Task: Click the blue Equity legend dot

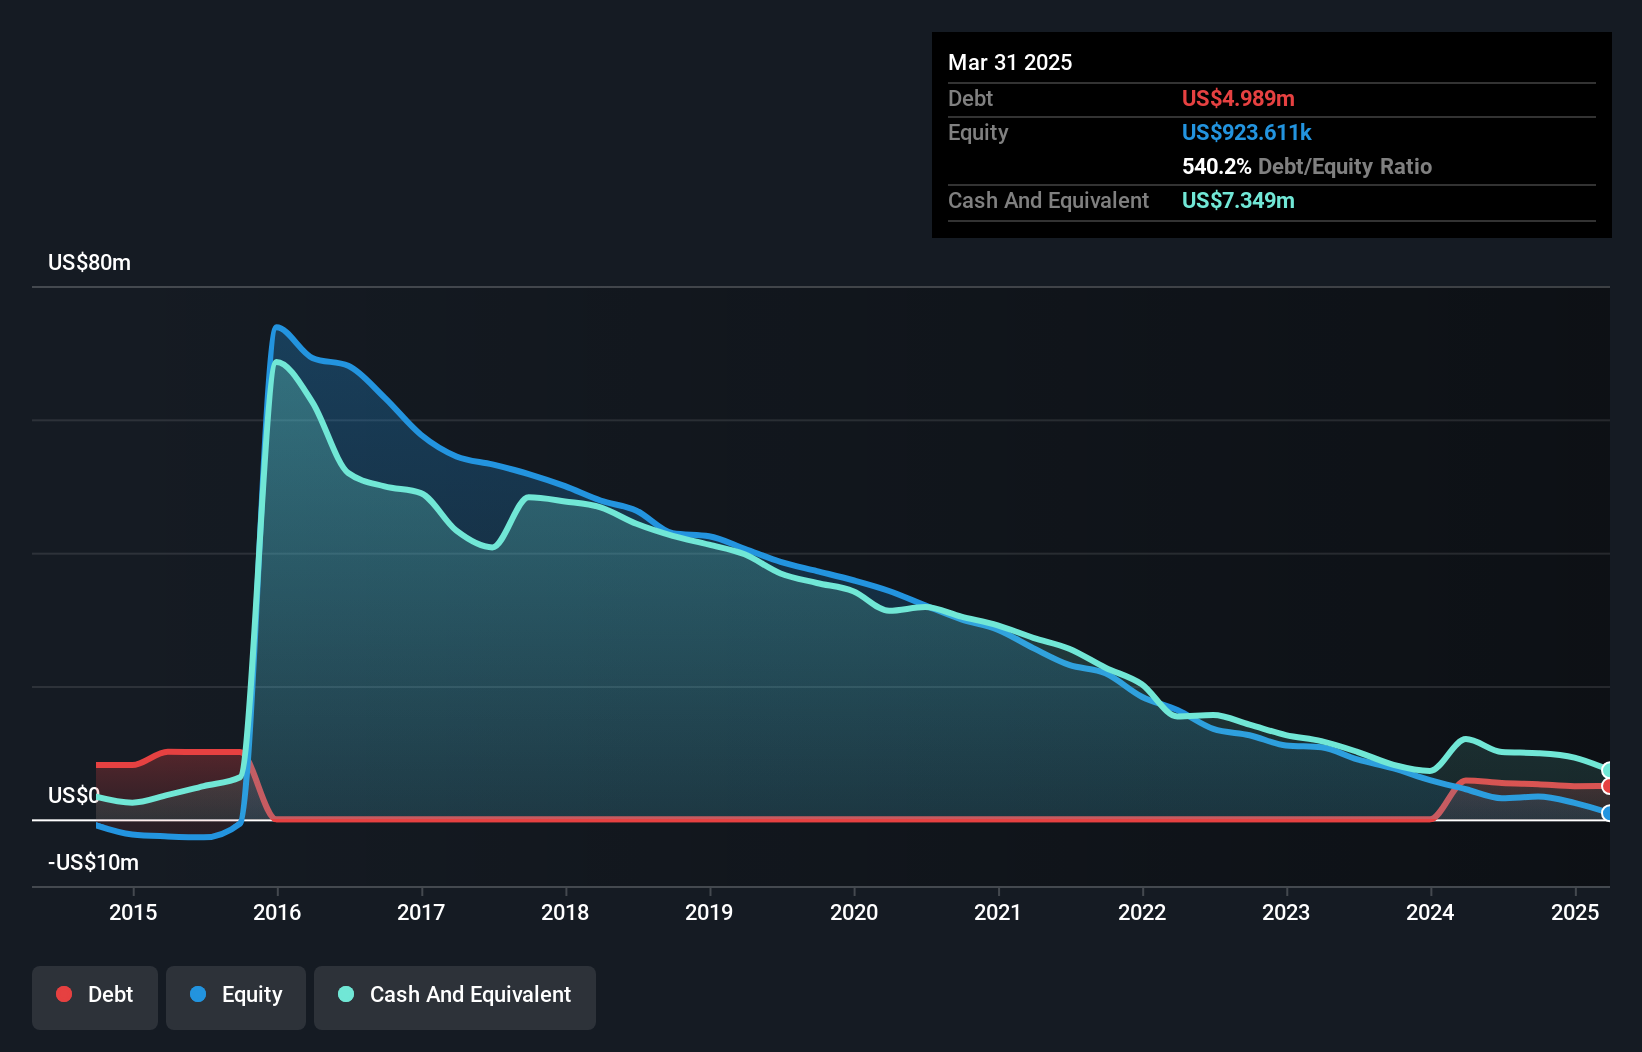Action: [x=198, y=994]
